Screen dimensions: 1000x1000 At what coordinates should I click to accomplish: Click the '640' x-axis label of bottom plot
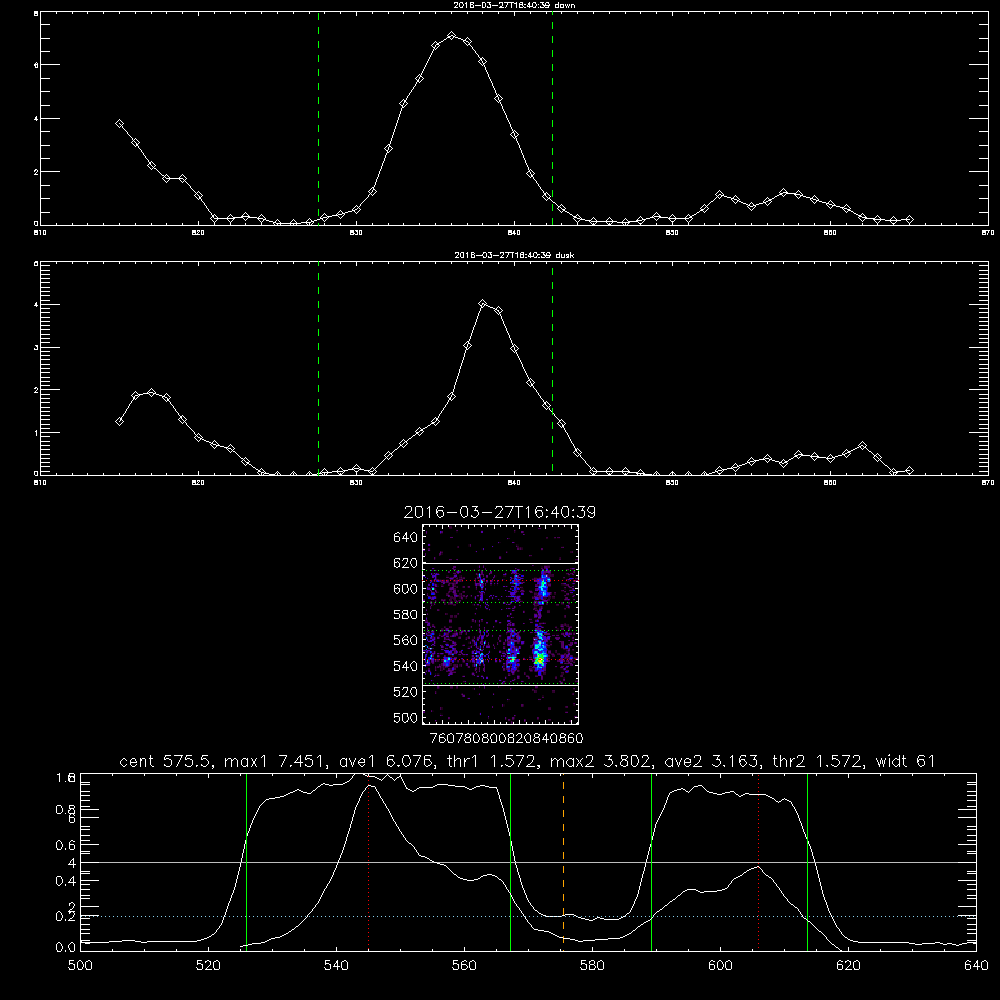(x=976, y=966)
